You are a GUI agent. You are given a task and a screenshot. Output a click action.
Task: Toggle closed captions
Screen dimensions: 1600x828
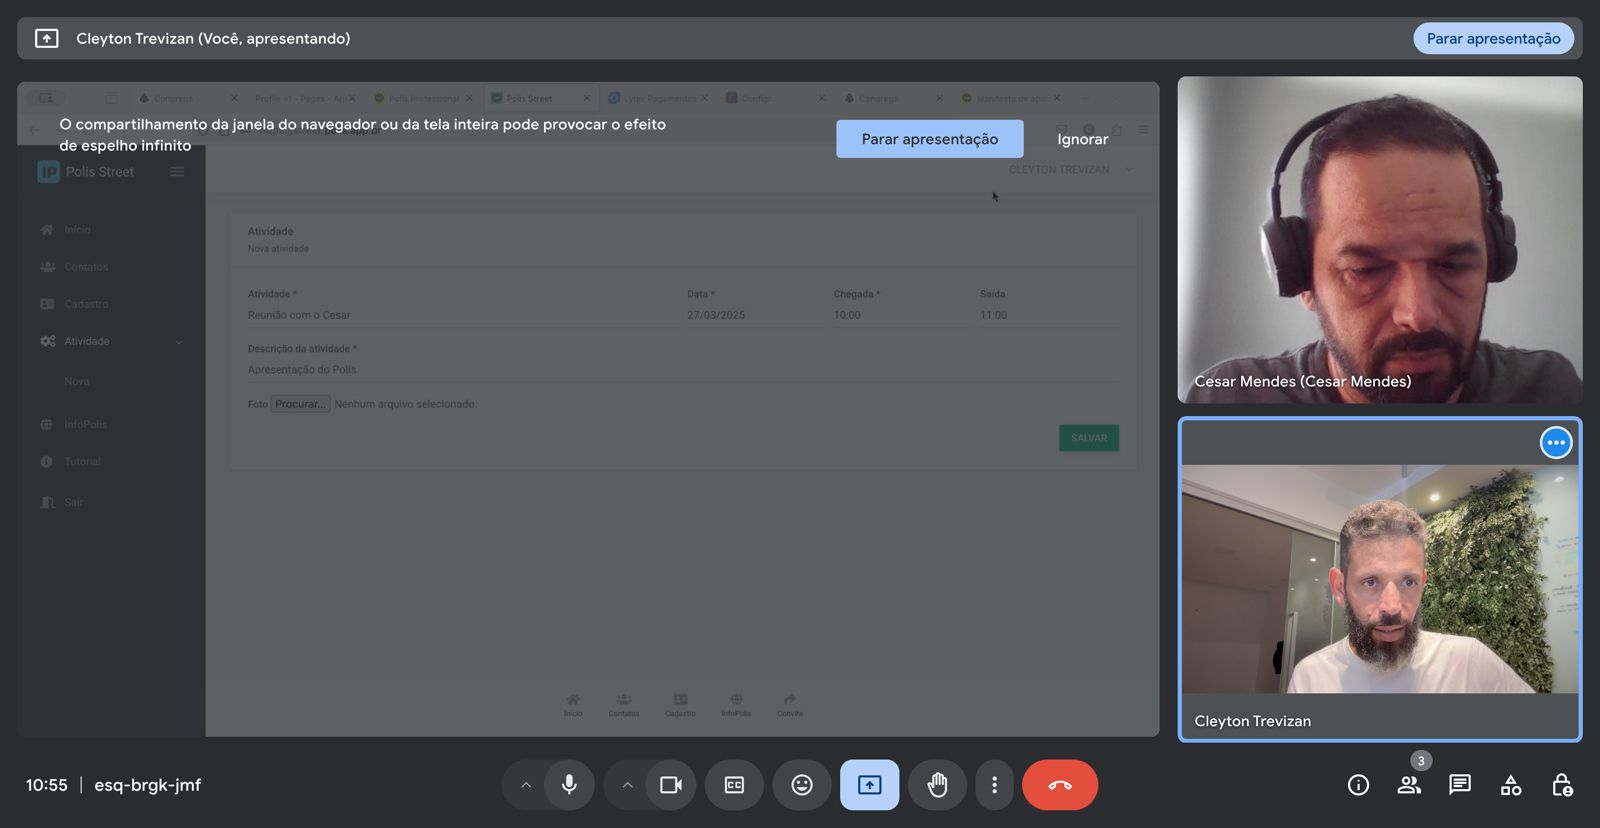pos(734,785)
